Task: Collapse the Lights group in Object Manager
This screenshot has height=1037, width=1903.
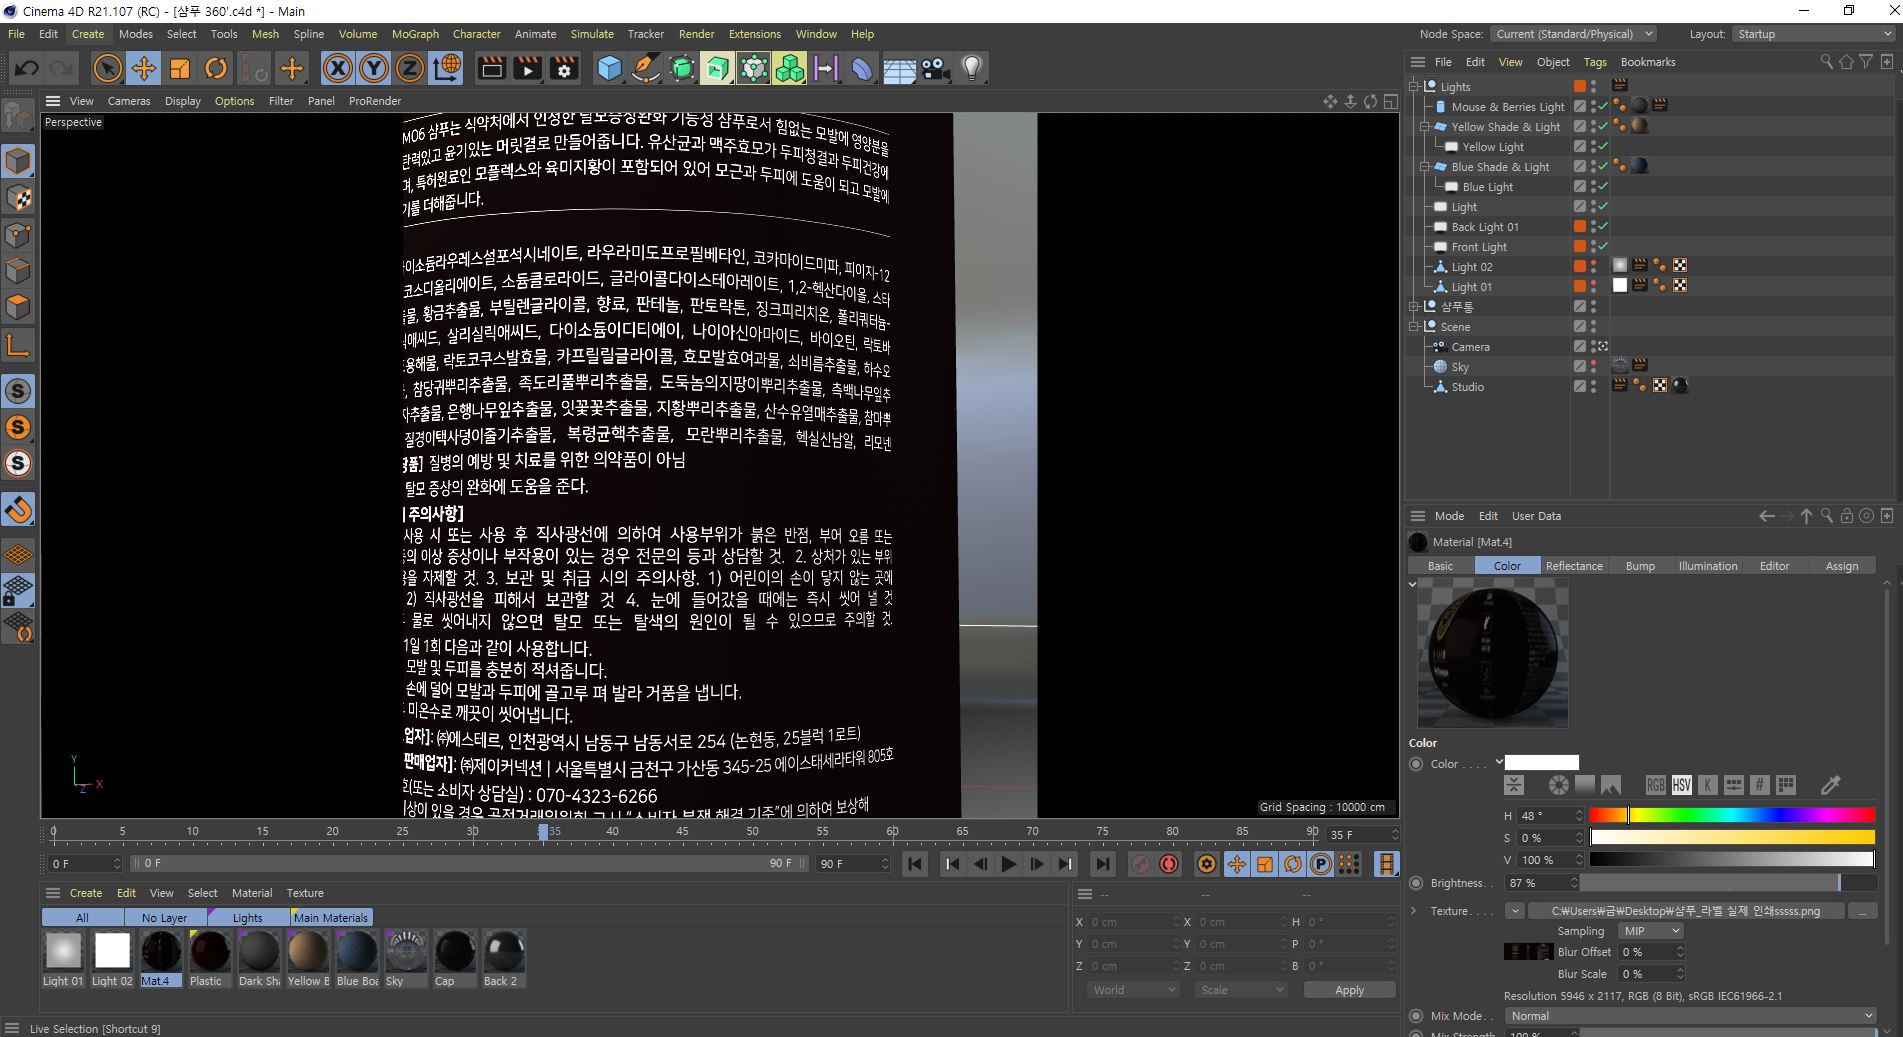Action: [x=1415, y=87]
